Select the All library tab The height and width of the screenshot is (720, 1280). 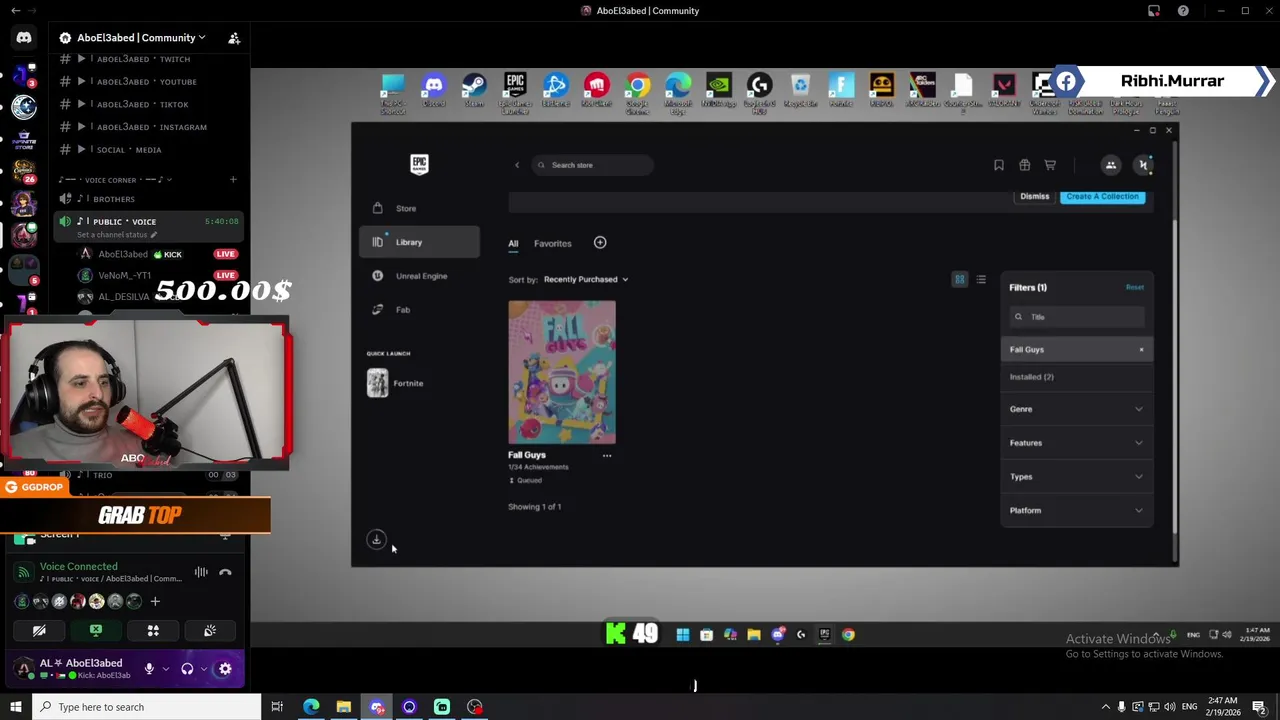coord(513,243)
